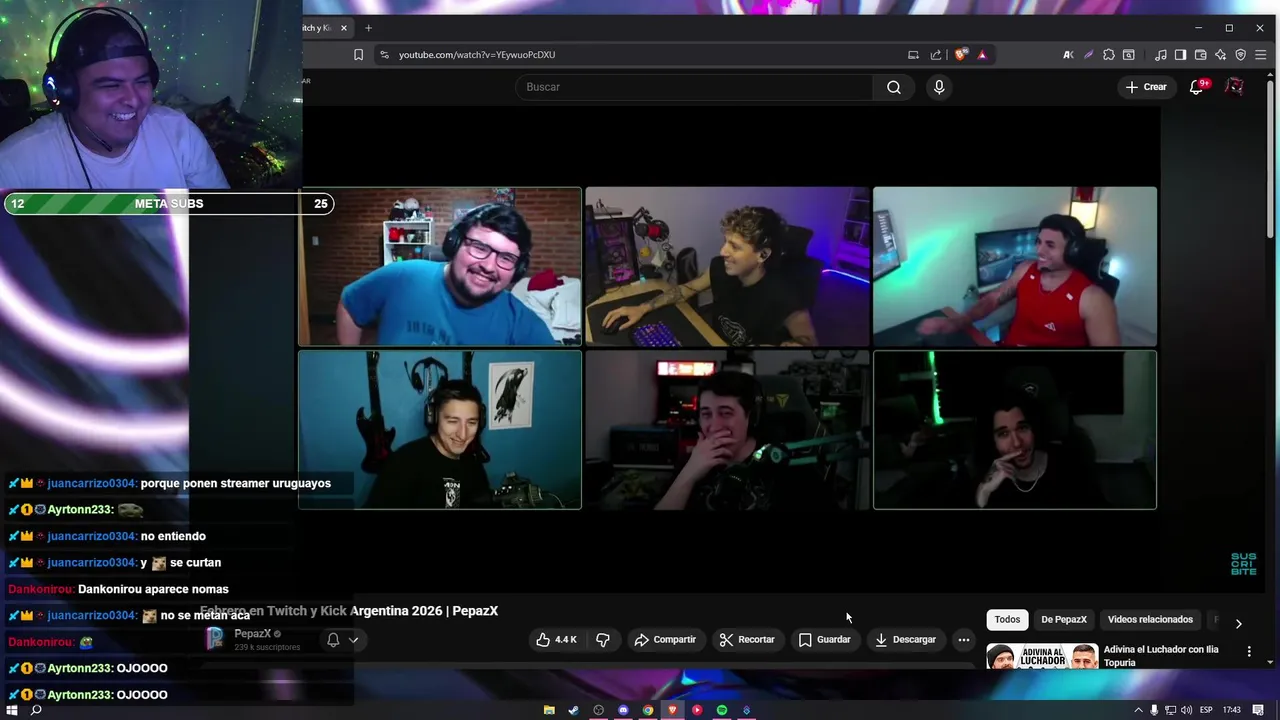Open options for Adivina el Luchador video
1280x720 pixels.
[1249, 651]
